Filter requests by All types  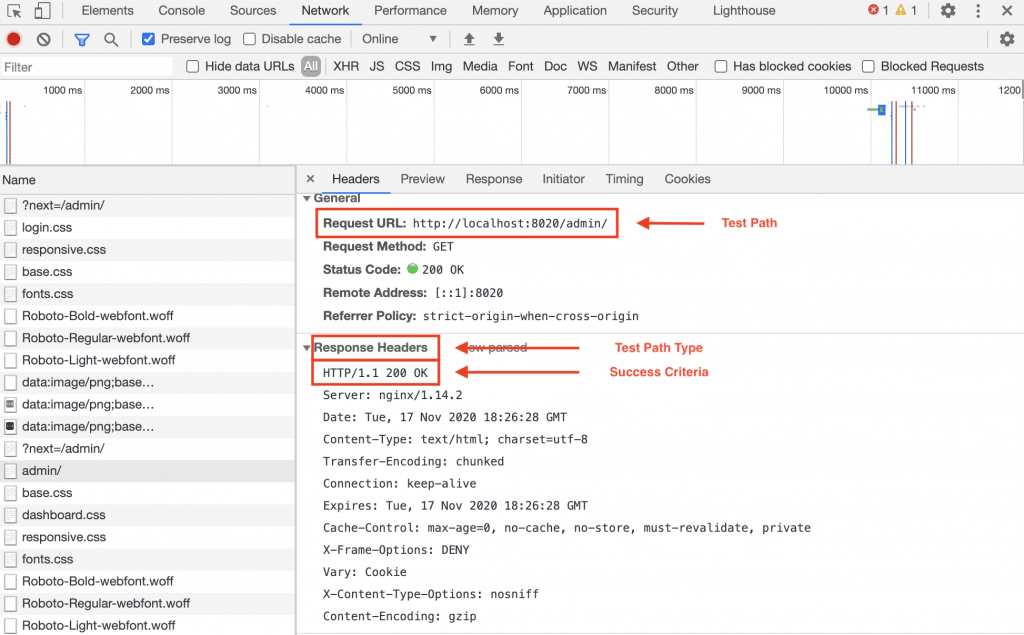pyautogui.click(x=311, y=67)
